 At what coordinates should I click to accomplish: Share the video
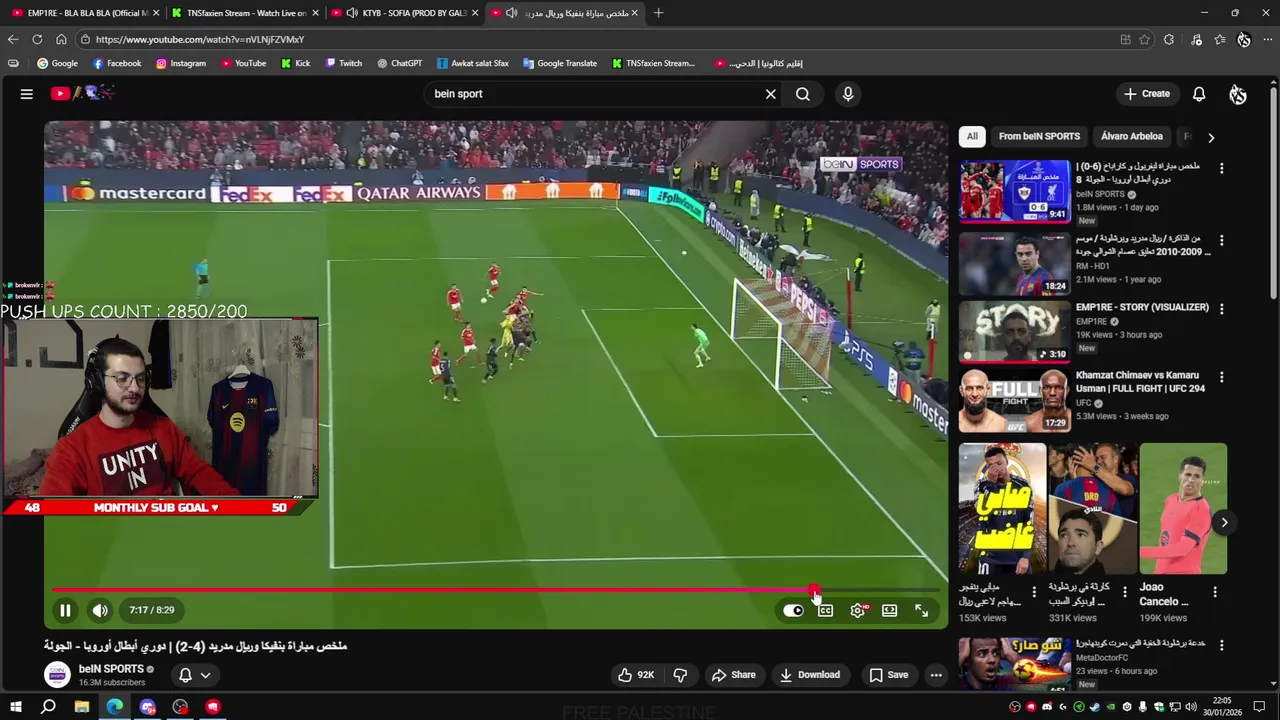pos(733,675)
